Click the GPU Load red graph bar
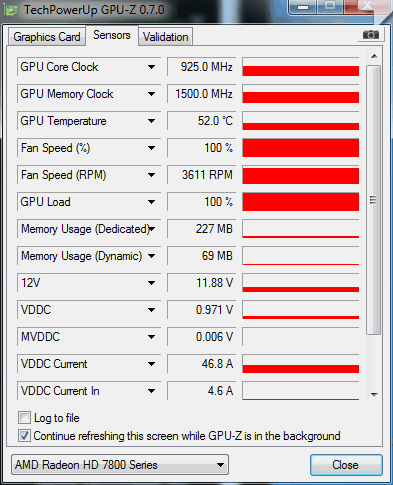The width and height of the screenshot is (393, 485). [301, 202]
